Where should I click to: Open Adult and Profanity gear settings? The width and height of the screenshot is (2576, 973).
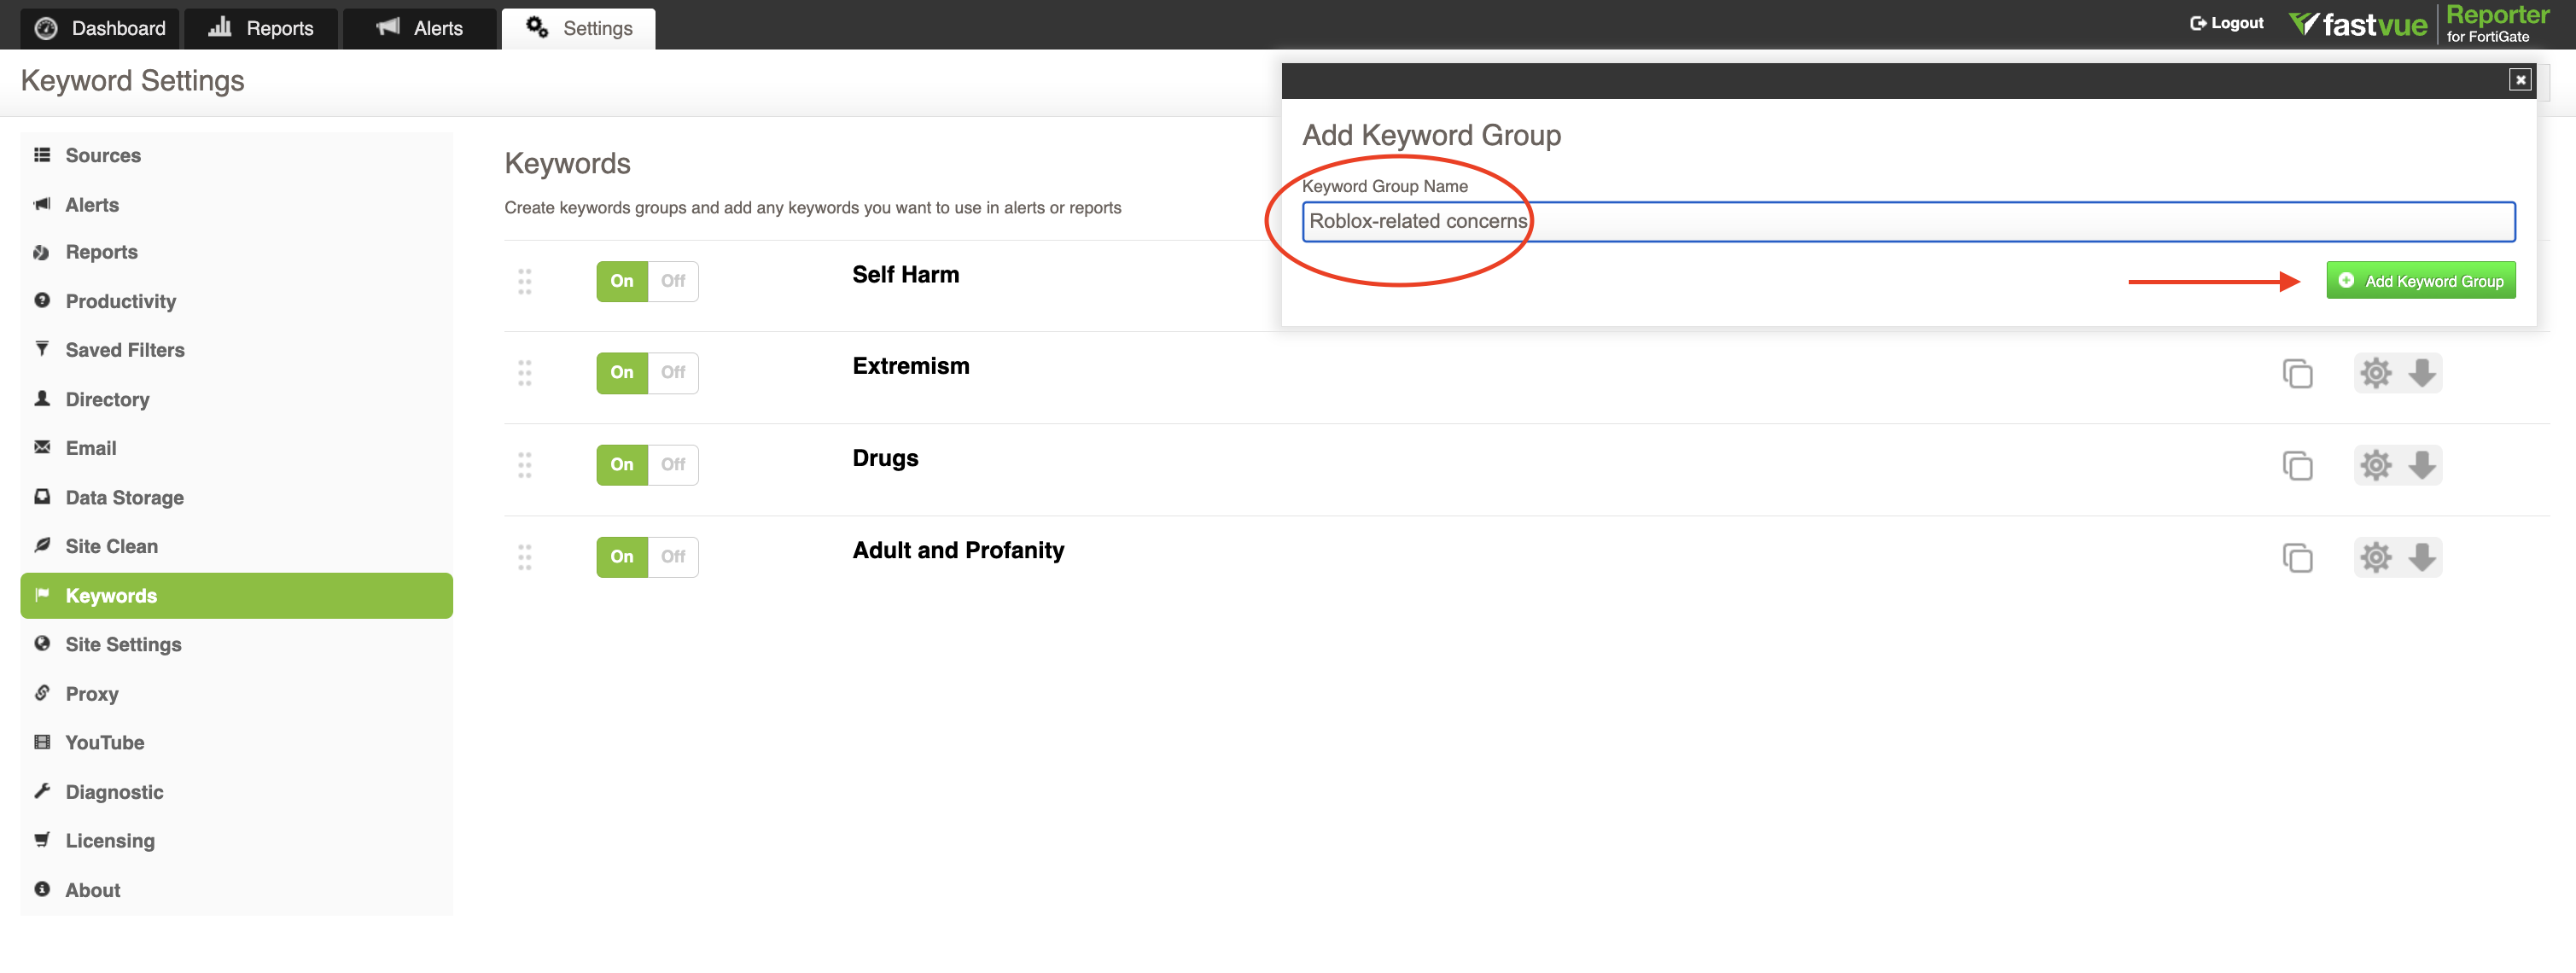point(2376,557)
